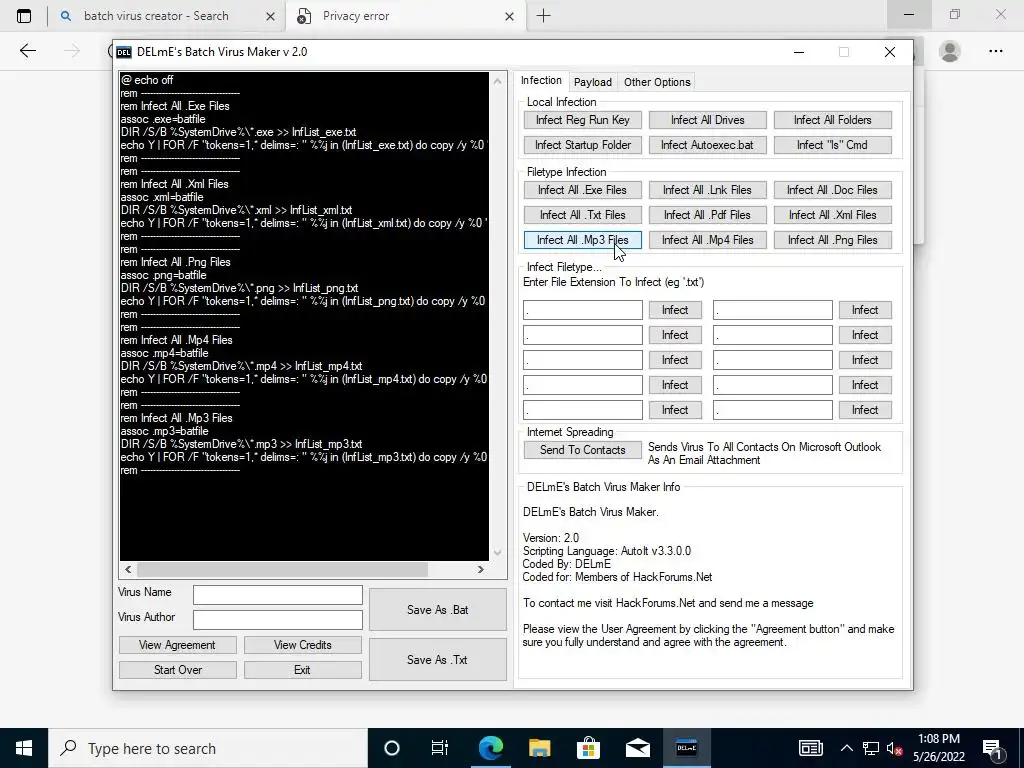Image resolution: width=1024 pixels, height=768 pixels.
Task: Click the Infect All .Lnk Files button
Action: pyautogui.click(x=707, y=190)
